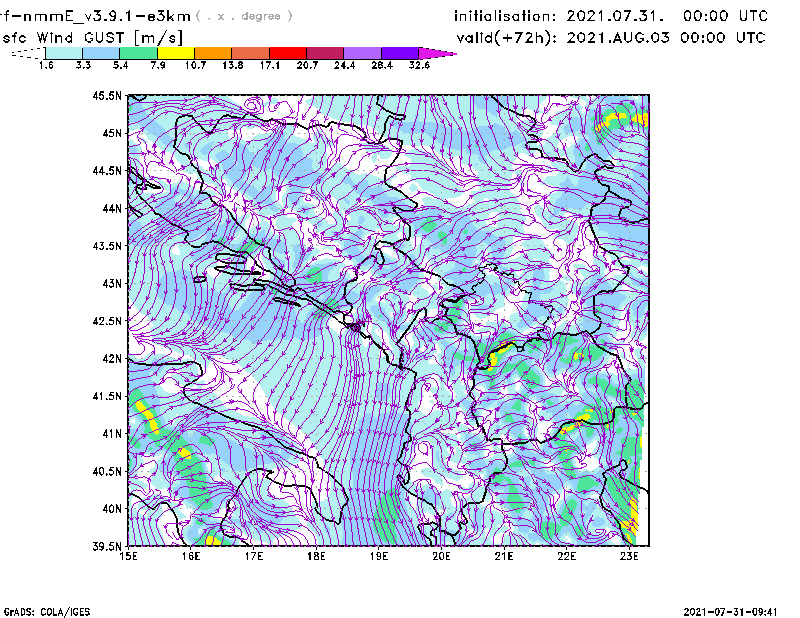800x618 pixels.
Task: Click the 41N latitude label
Action: pyautogui.click(x=112, y=434)
